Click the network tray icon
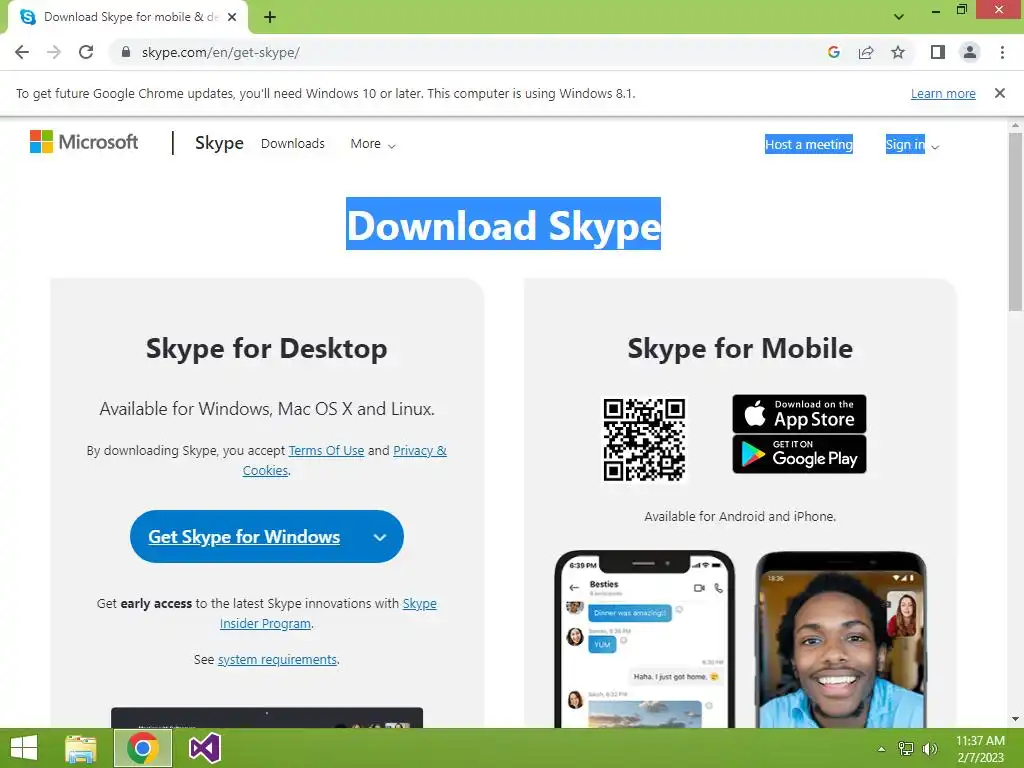The image size is (1024, 768). pos(906,749)
